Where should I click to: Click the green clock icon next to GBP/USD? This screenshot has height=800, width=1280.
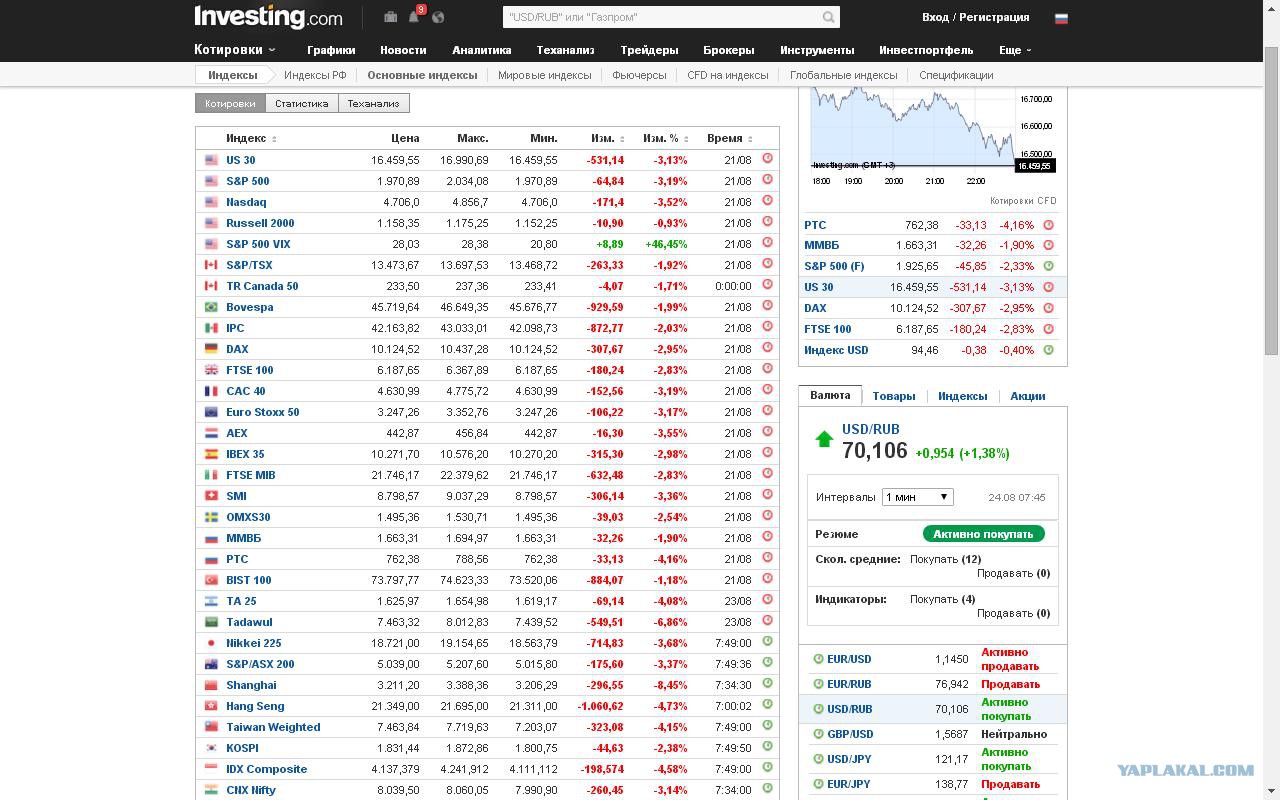tap(818, 733)
